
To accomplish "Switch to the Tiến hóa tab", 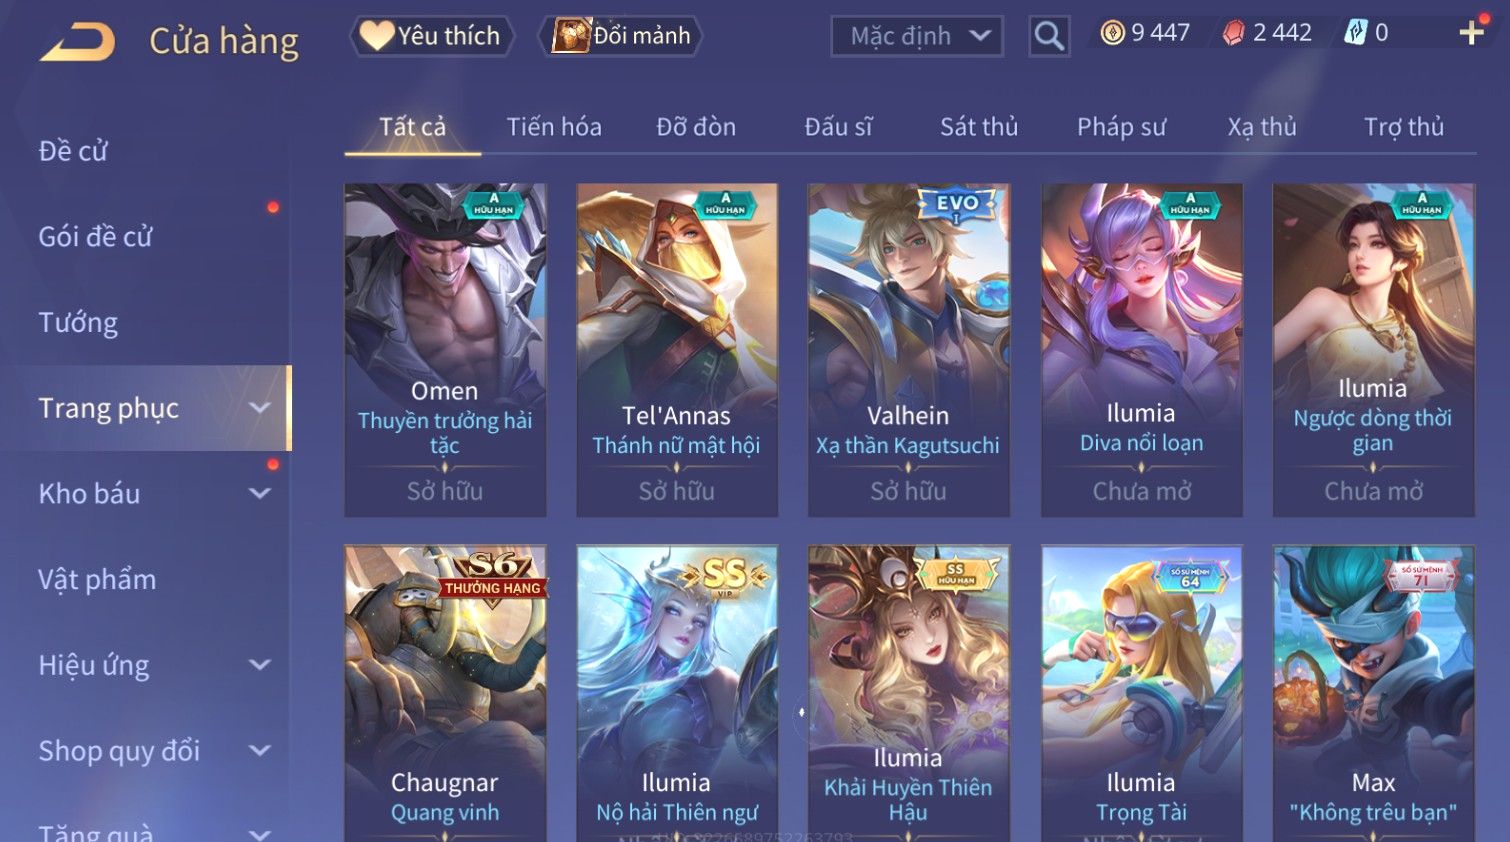I will click(x=554, y=127).
